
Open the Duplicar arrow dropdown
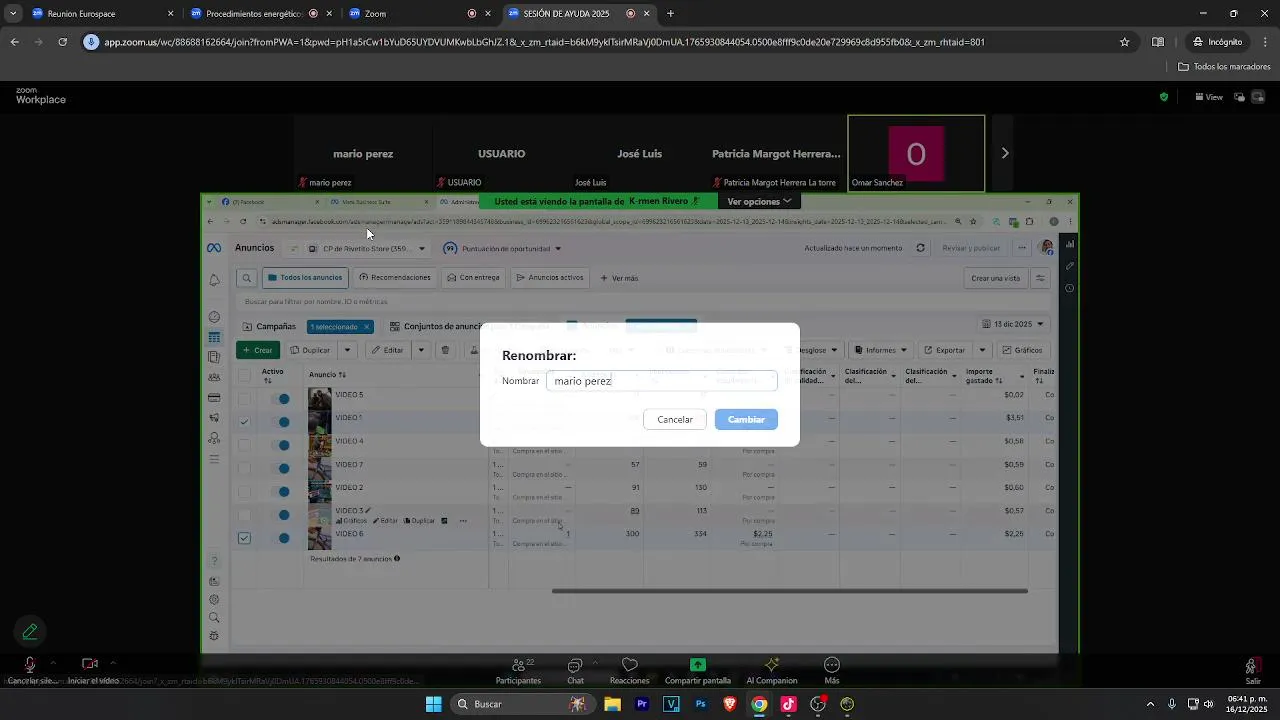pos(347,350)
